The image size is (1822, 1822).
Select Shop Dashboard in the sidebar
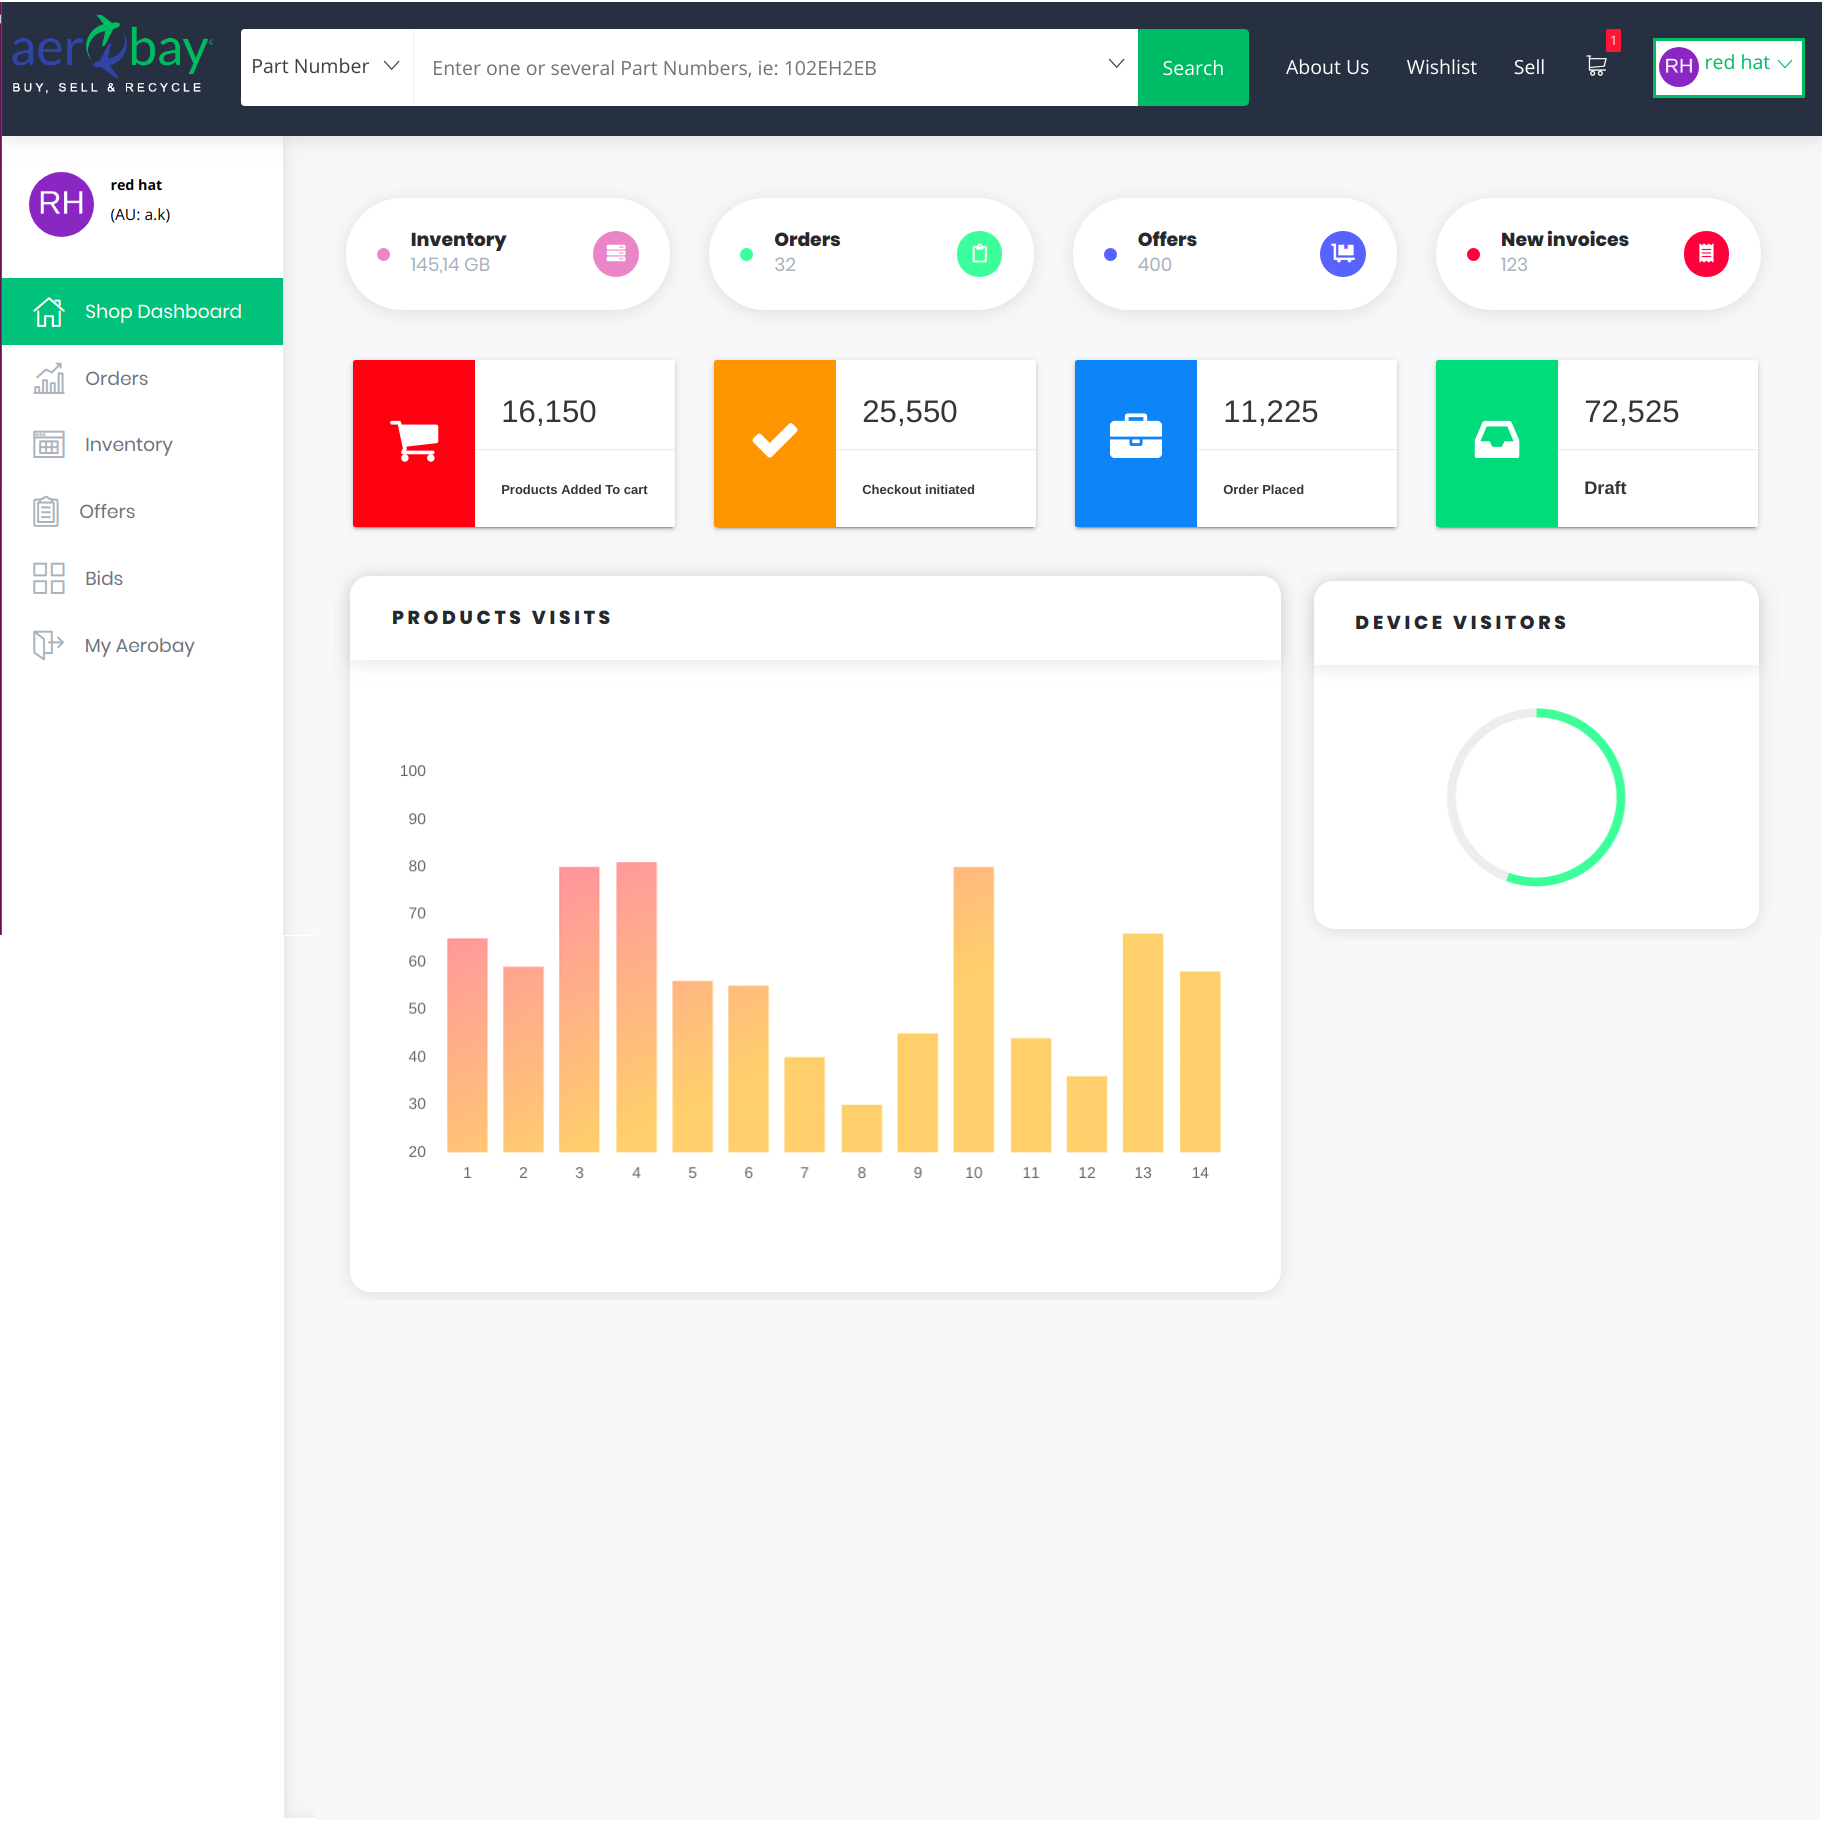pyautogui.click(x=143, y=311)
